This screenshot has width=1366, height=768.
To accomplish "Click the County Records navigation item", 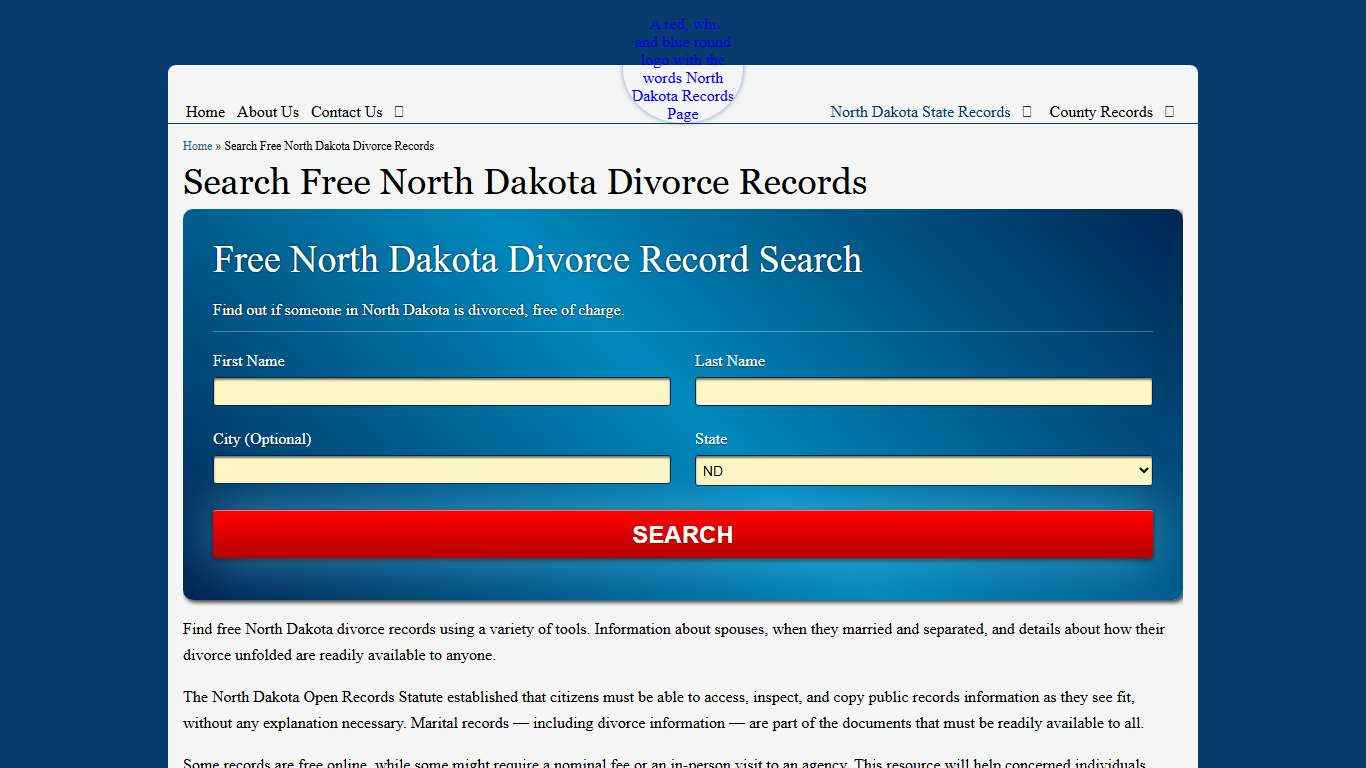I will [x=1100, y=112].
